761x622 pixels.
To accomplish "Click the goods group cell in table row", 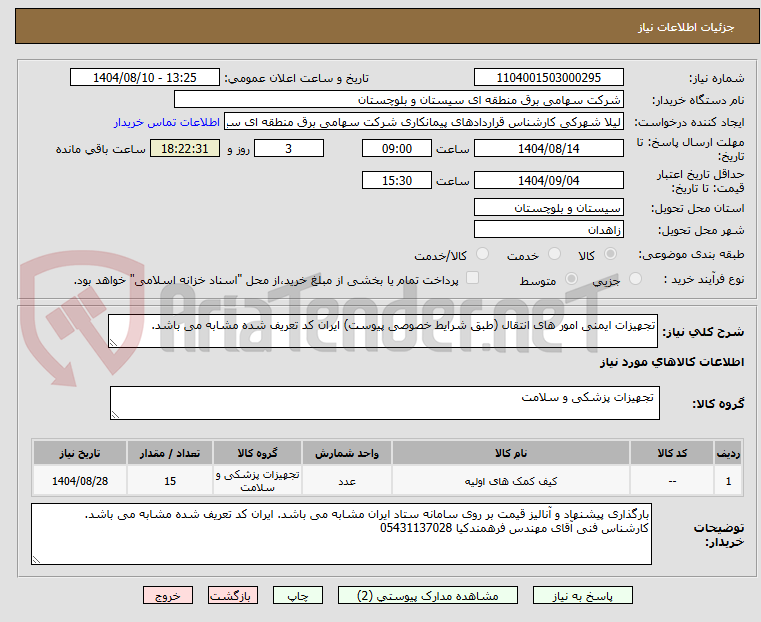I will click(257, 481).
